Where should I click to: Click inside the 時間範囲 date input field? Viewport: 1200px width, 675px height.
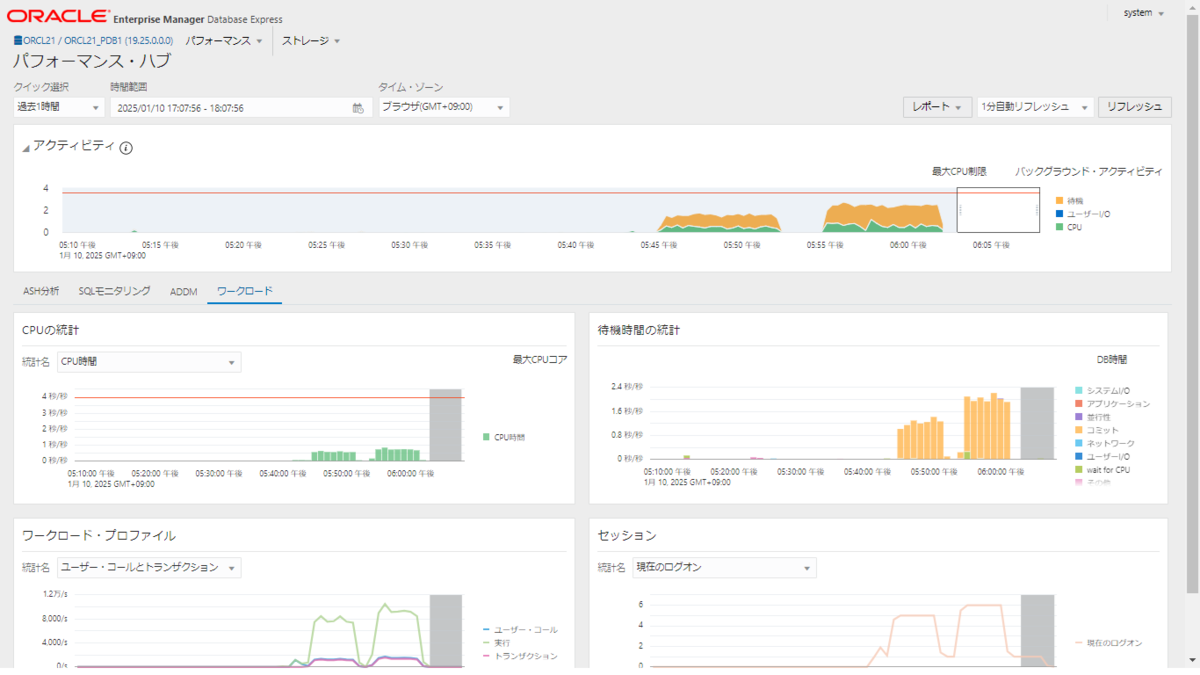click(x=230, y=107)
